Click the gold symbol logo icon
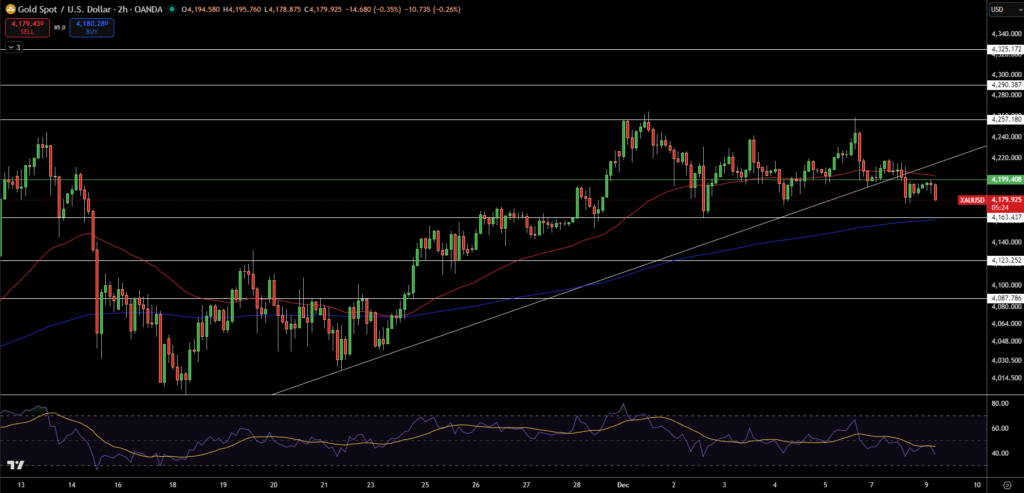1024x493 pixels. pos(11,10)
